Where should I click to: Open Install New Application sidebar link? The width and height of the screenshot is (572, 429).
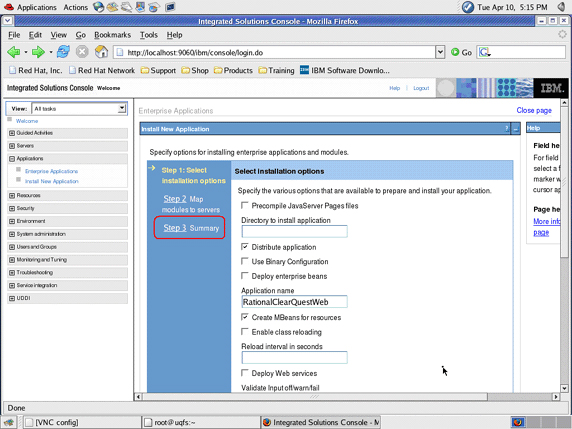point(51,181)
